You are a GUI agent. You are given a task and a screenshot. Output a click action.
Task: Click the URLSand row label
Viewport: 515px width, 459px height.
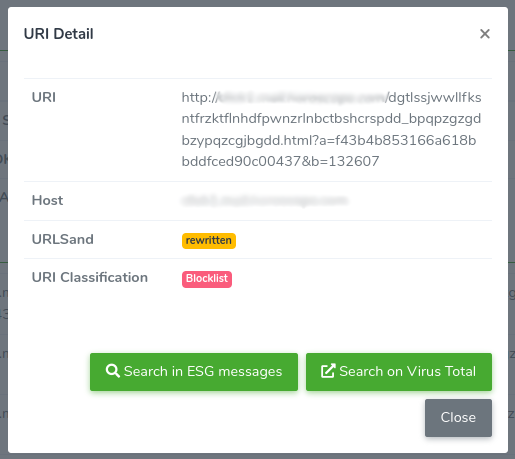(63, 240)
